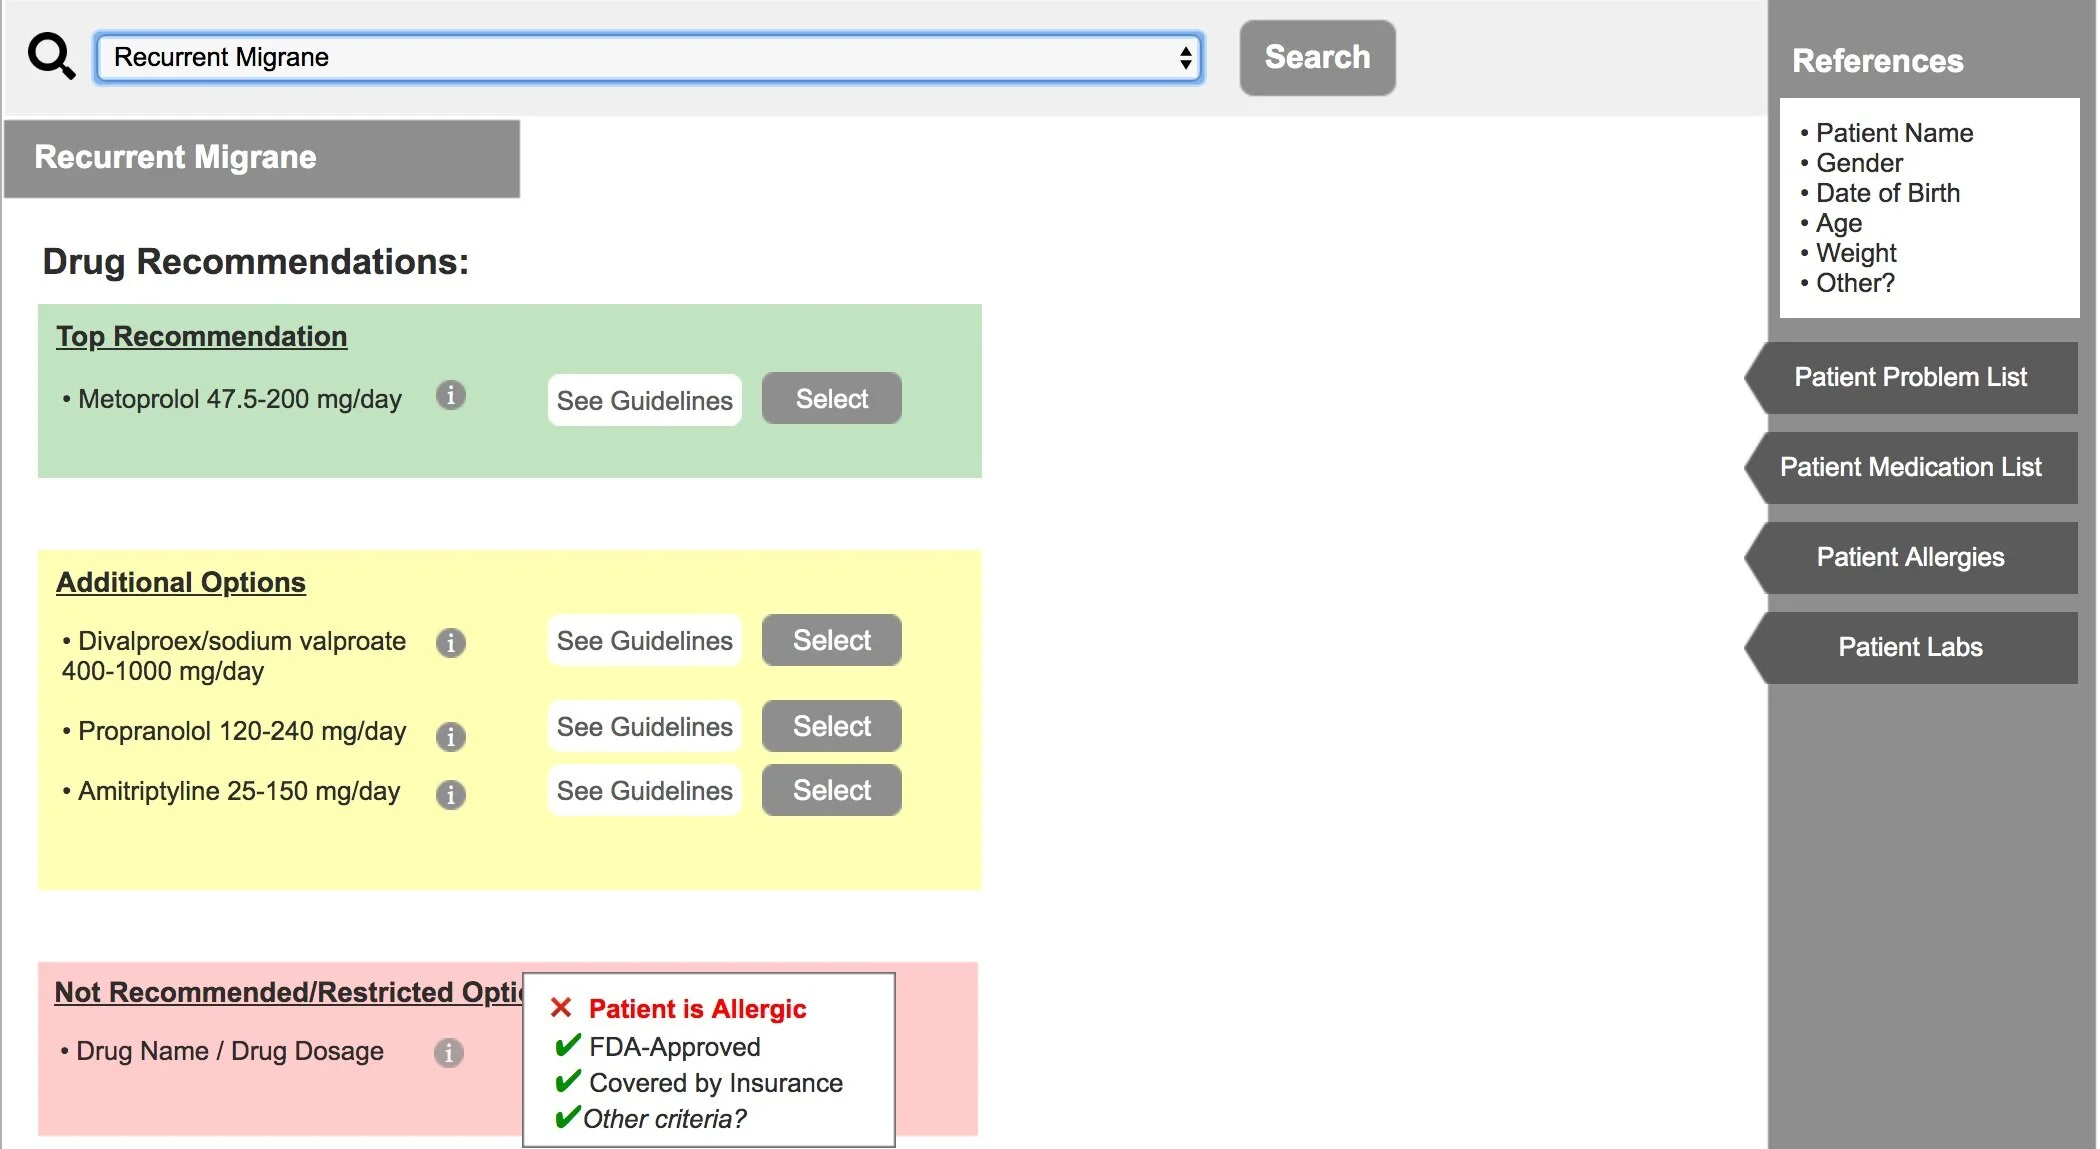2100x1149 pixels.
Task: Click the Search button
Action: pos(1316,57)
